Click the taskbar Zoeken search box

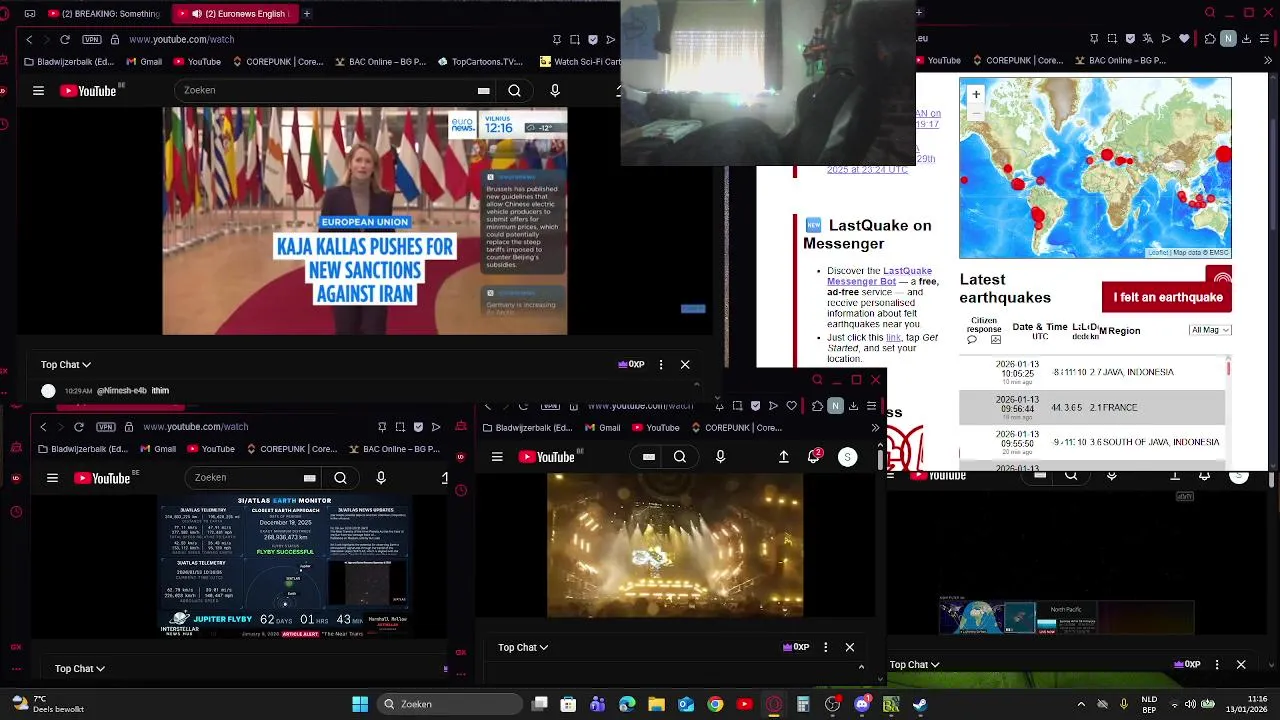pos(451,704)
